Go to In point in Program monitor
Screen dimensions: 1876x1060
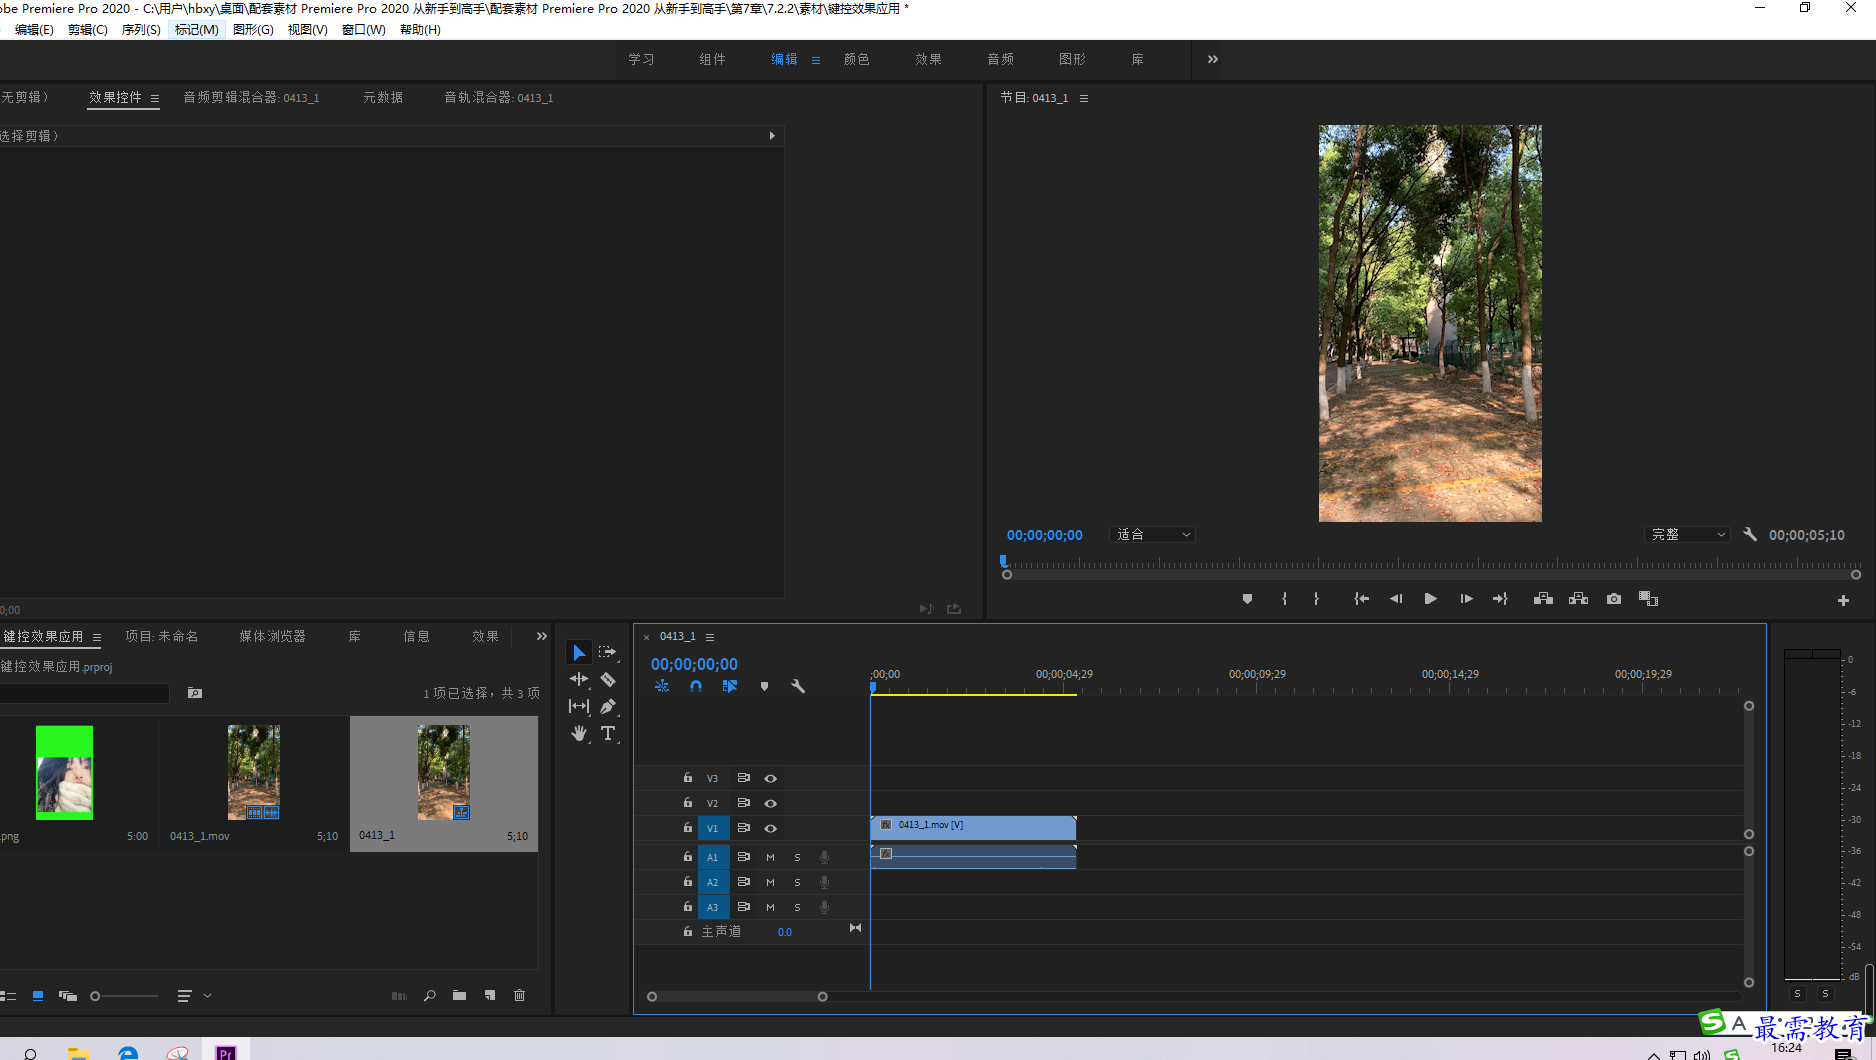[x=1361, y=599]
